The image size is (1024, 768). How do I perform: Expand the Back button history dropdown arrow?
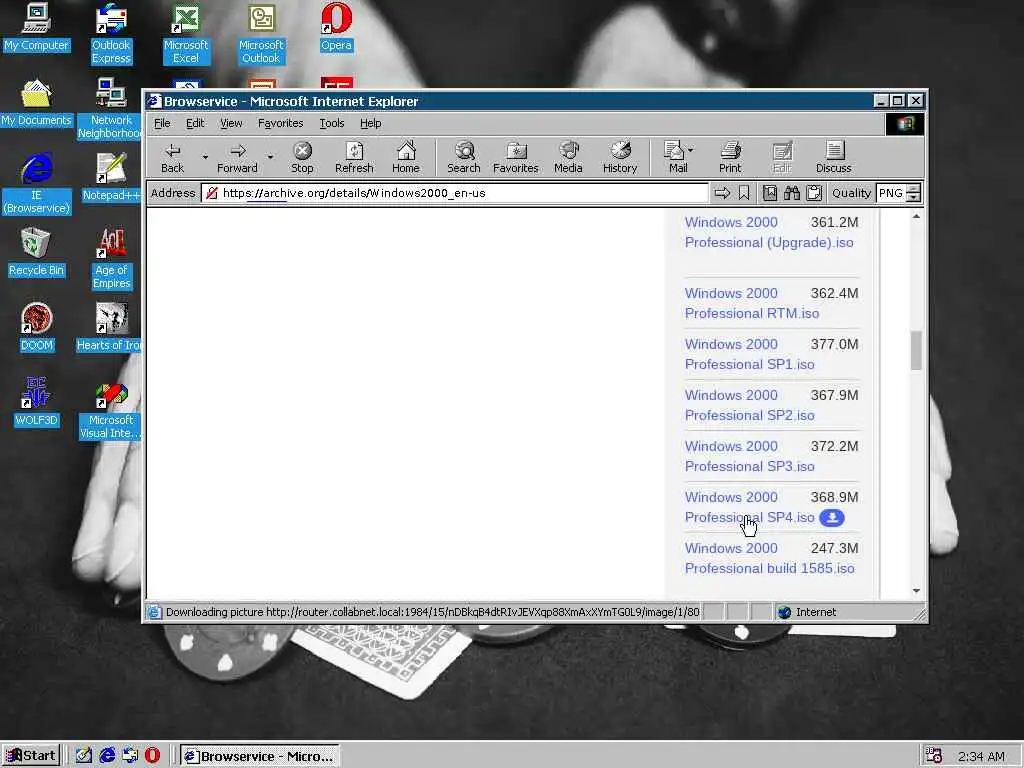205,157
